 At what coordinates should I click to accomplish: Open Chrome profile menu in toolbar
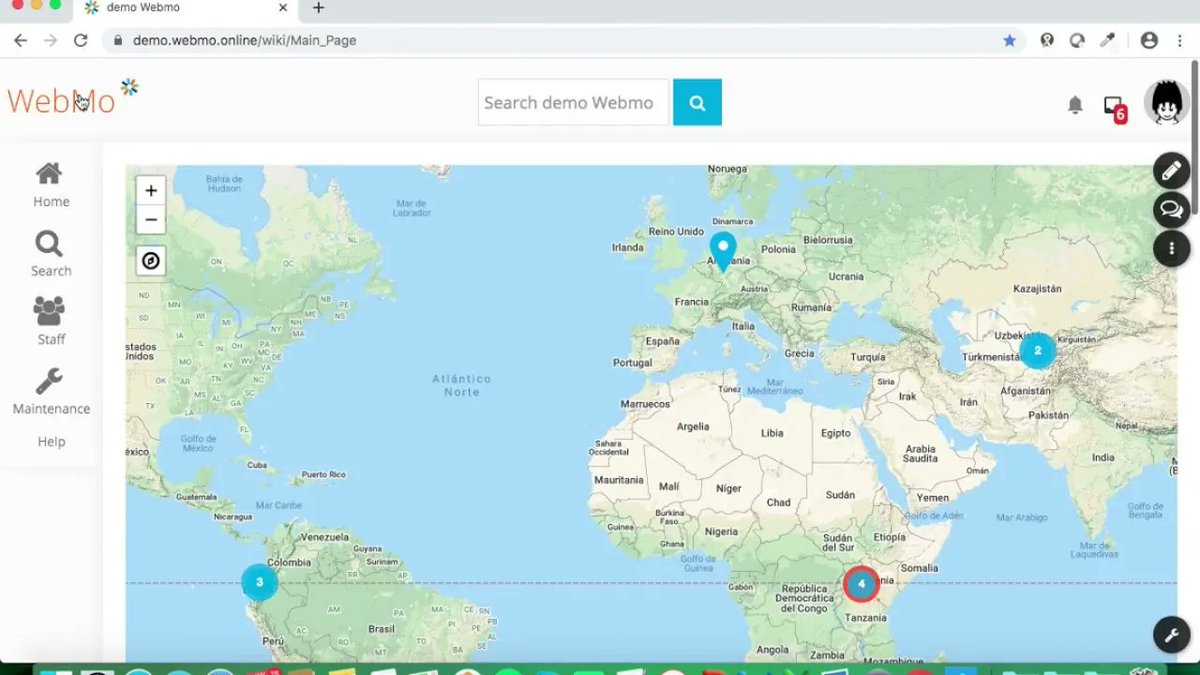coord(1148,41)
